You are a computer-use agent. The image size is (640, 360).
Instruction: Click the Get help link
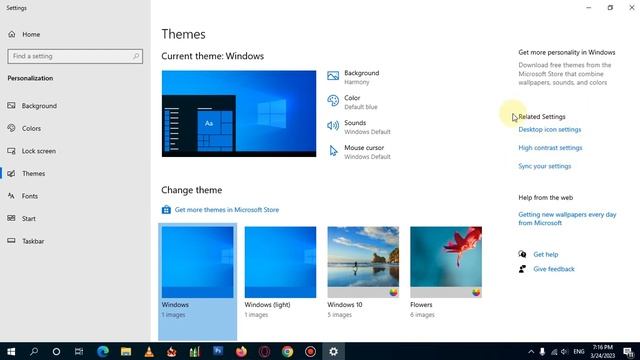[546, 254]
